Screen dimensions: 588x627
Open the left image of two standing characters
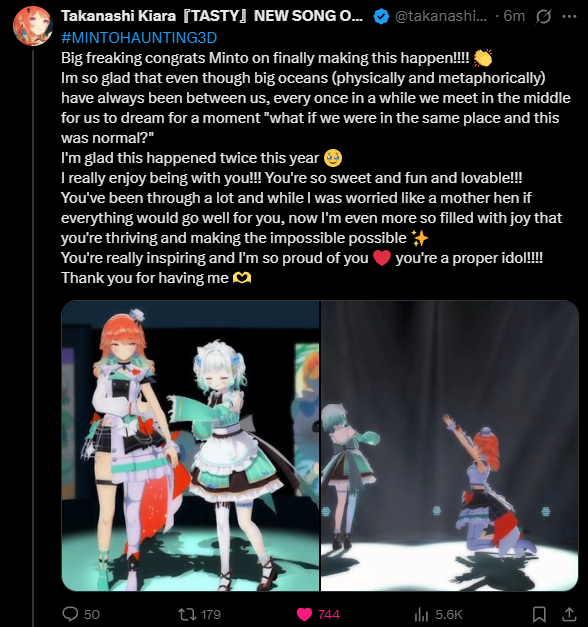pos(190,445)
